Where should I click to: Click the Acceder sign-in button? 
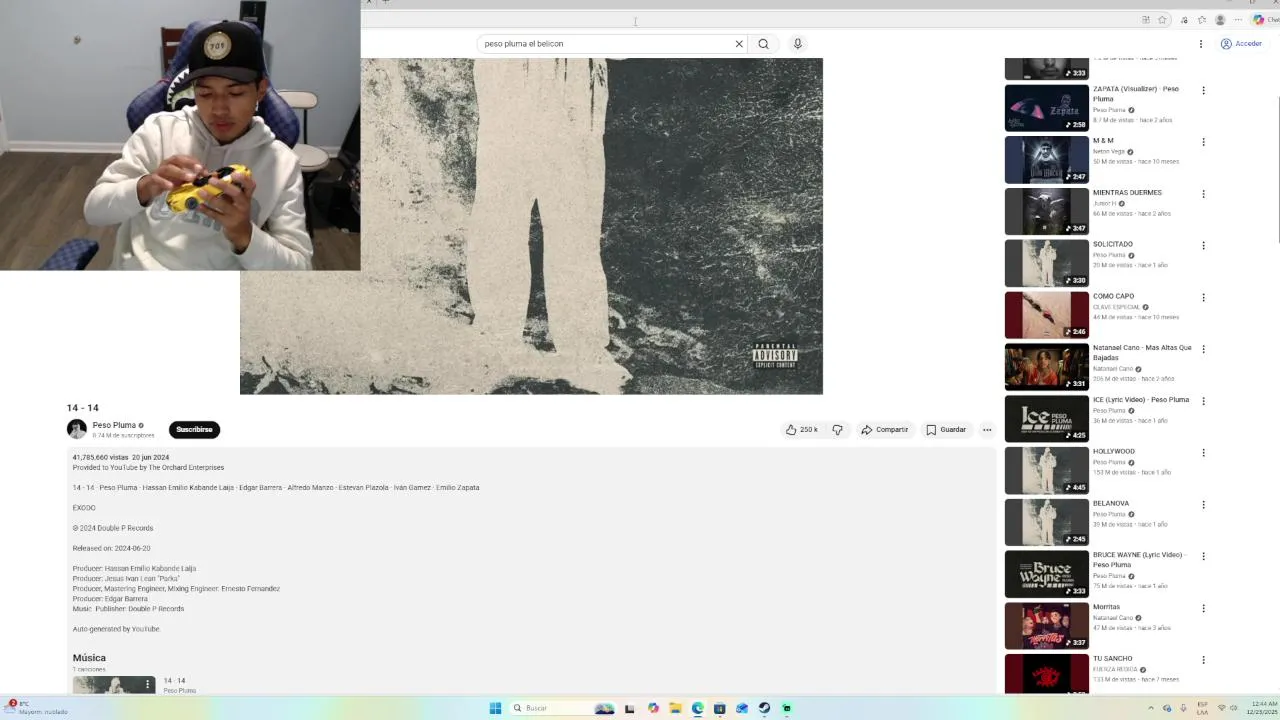click(1241, 44)
